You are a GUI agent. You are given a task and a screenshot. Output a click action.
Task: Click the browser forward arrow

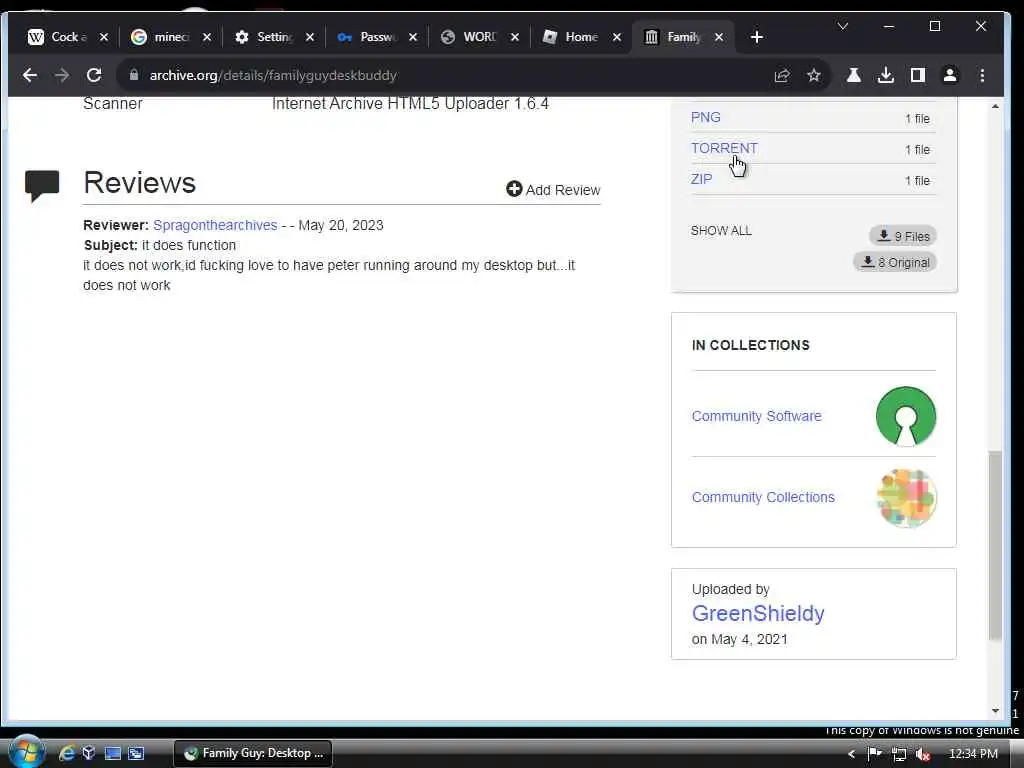click(x=61, y=75)
